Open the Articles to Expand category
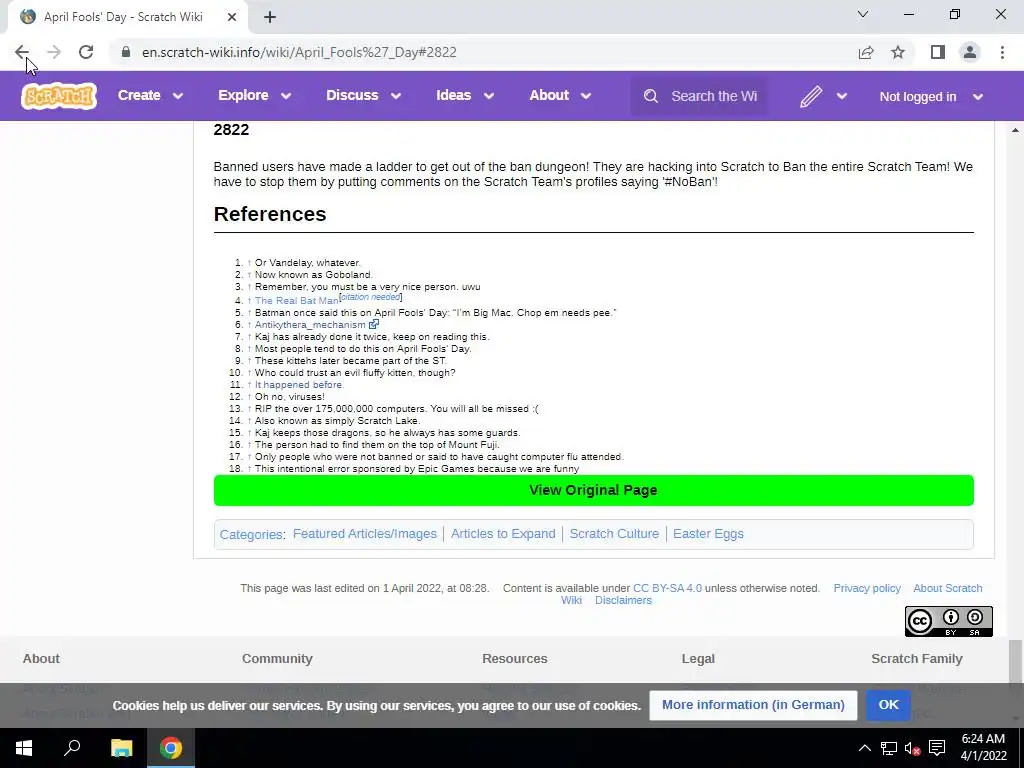This screenshot has width=1024, height=768. 503,534
